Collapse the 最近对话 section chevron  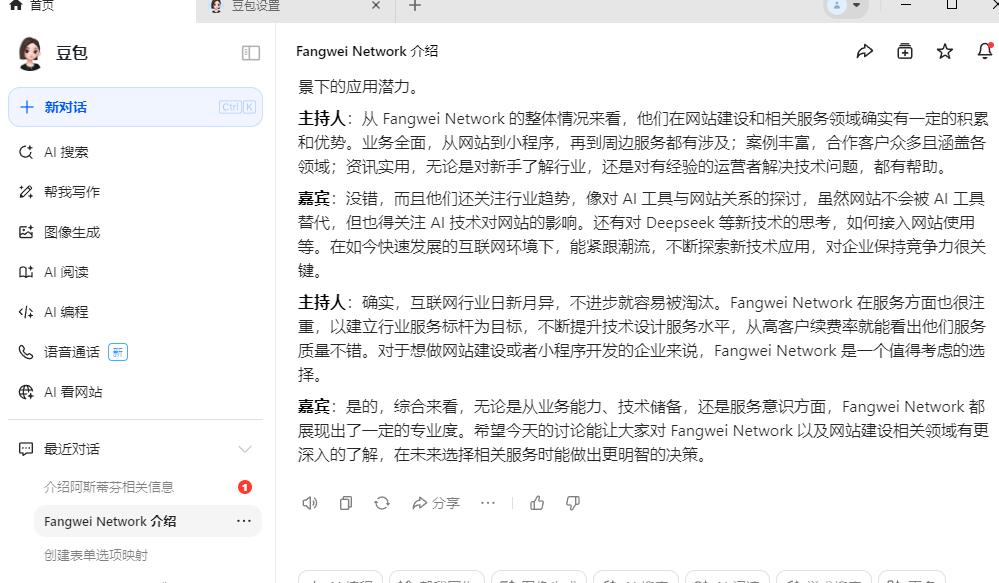pos(245,449)
